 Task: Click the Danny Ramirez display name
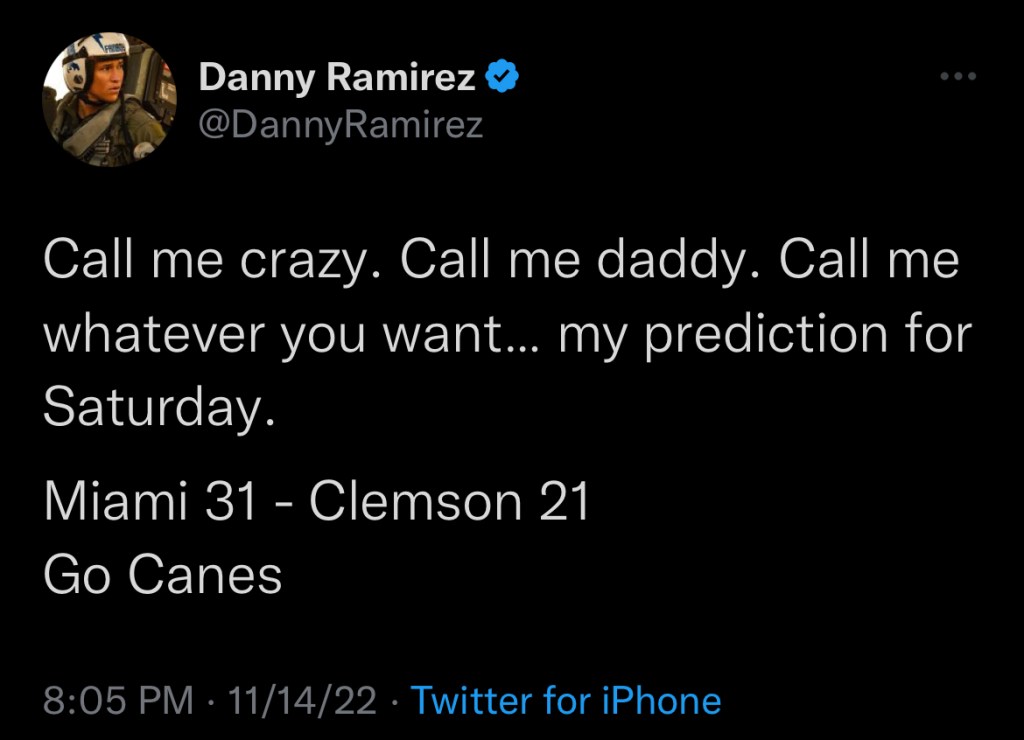(337, 77)
